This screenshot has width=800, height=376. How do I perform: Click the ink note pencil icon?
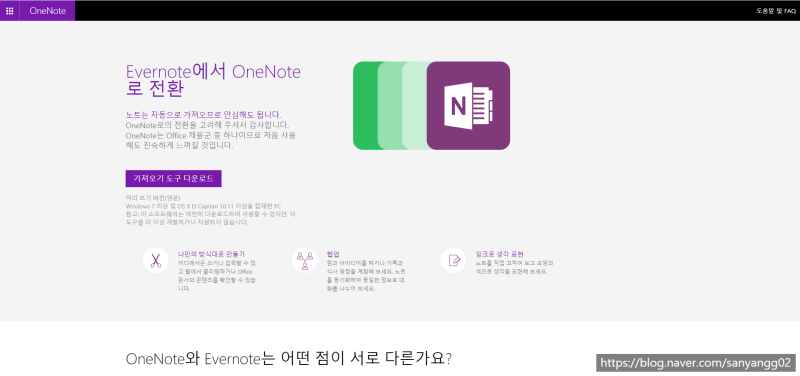coord(454,260)
